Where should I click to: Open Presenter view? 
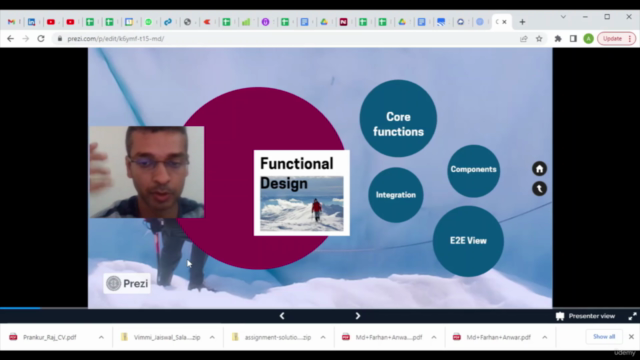tap(585, 316)
